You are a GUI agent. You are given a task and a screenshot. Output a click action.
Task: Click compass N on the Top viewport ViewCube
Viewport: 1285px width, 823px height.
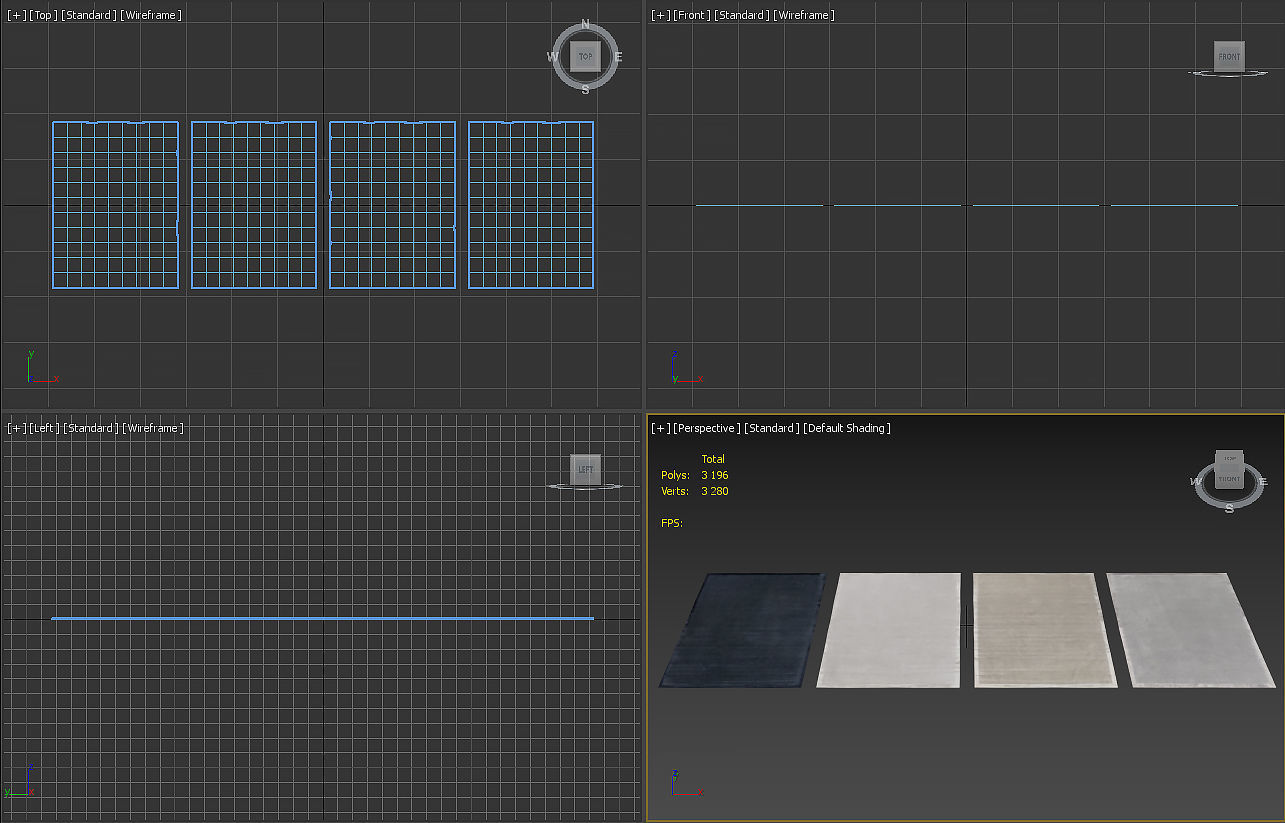pos(585,25)
